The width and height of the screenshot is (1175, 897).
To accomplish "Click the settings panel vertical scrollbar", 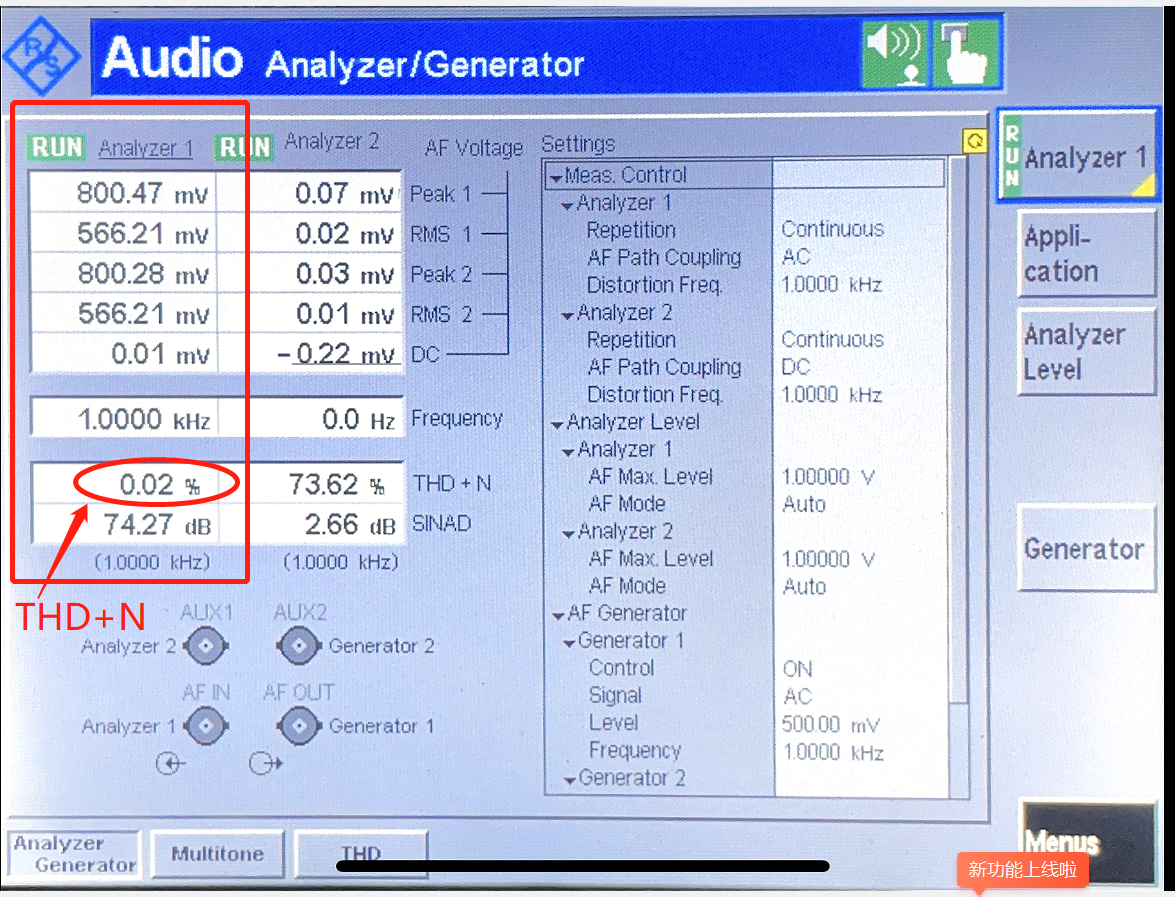I will [x=958, y=477].
